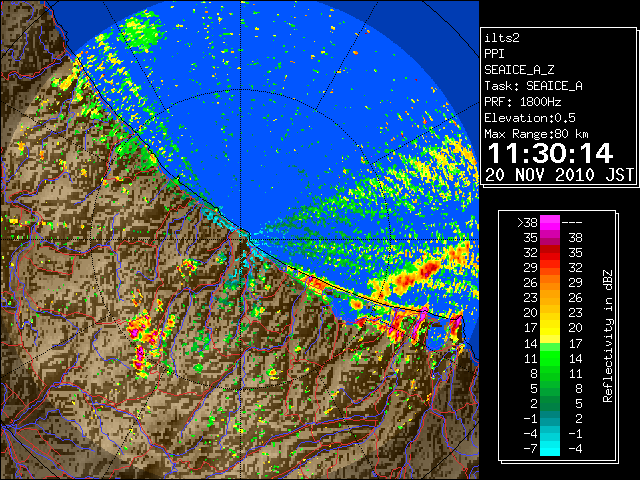The image size is (640, 480).
Task: Select the 20 NOV 2010 JST date
Action: (x=559, y=175)
